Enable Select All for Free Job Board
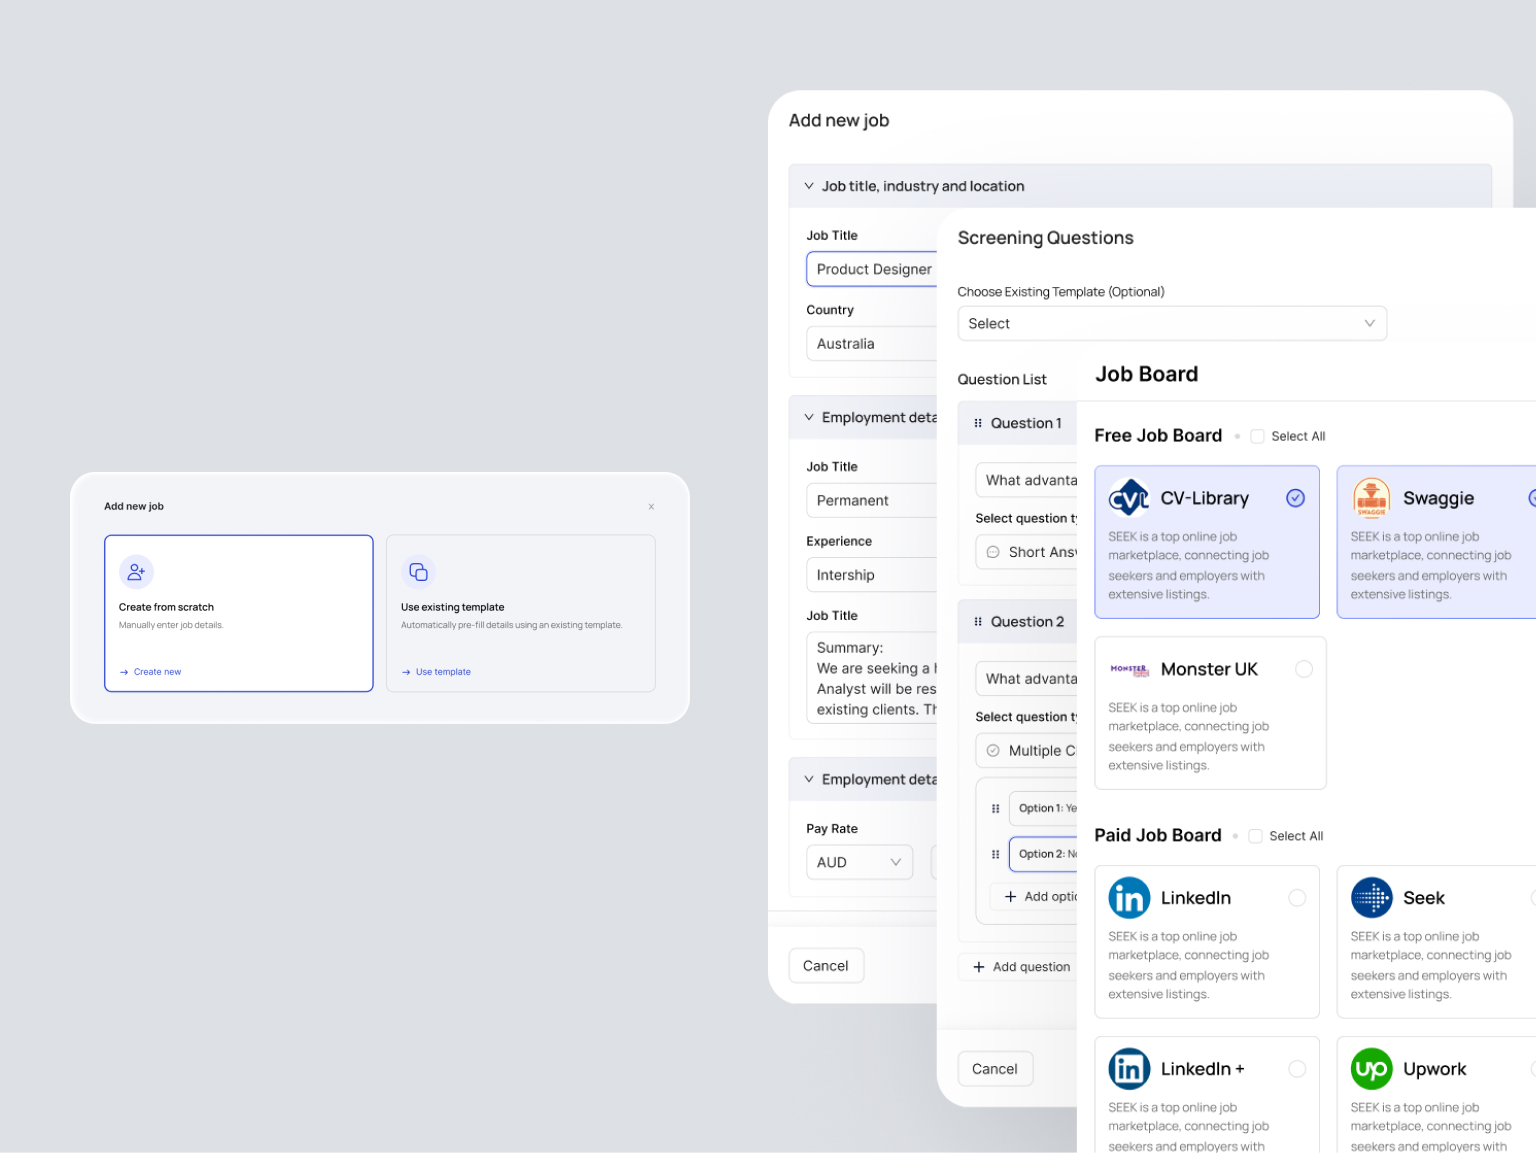This screenshot has width=1536, height=1153. pyautogui.click(x=1256, y=436)
